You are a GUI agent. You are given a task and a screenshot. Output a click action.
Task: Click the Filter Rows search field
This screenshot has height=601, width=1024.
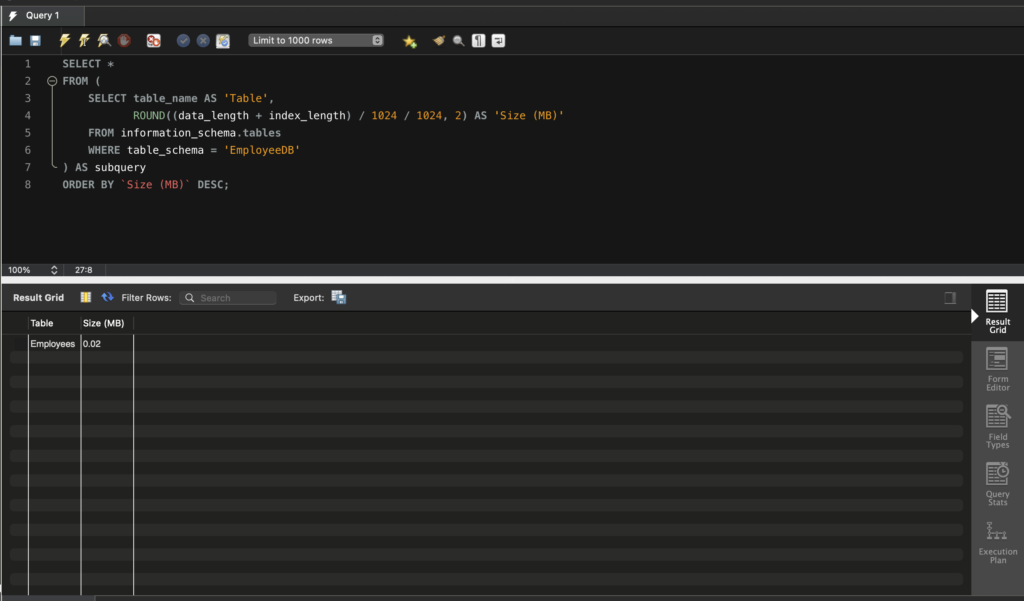pyautogui.click(x=236, y=298)
